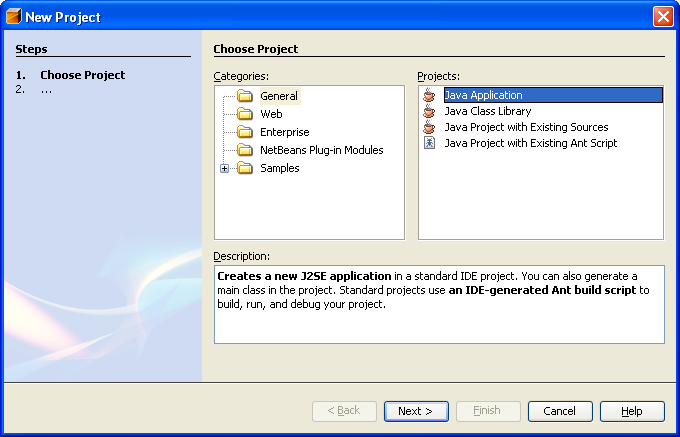Close the New Project dialog
680x437 pixels.
pyautogui.click(x=663, y=17)
